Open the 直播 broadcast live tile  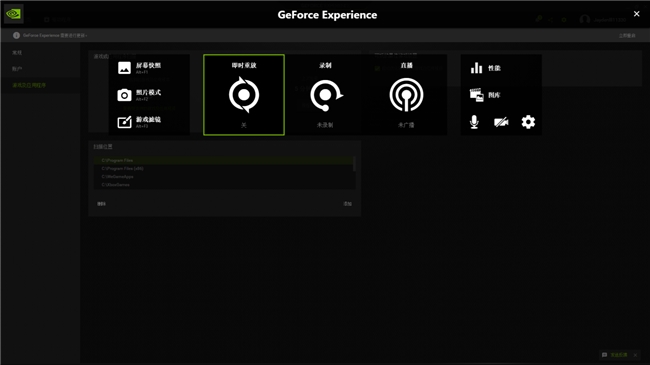tap(406, 95)
